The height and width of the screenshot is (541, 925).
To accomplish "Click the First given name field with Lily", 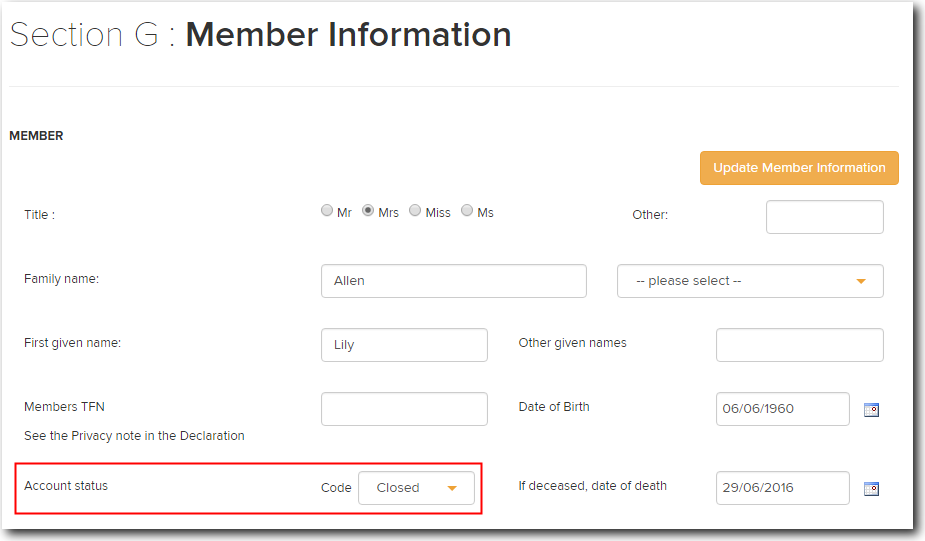I will pyautogui.click(x=404, y=345).
